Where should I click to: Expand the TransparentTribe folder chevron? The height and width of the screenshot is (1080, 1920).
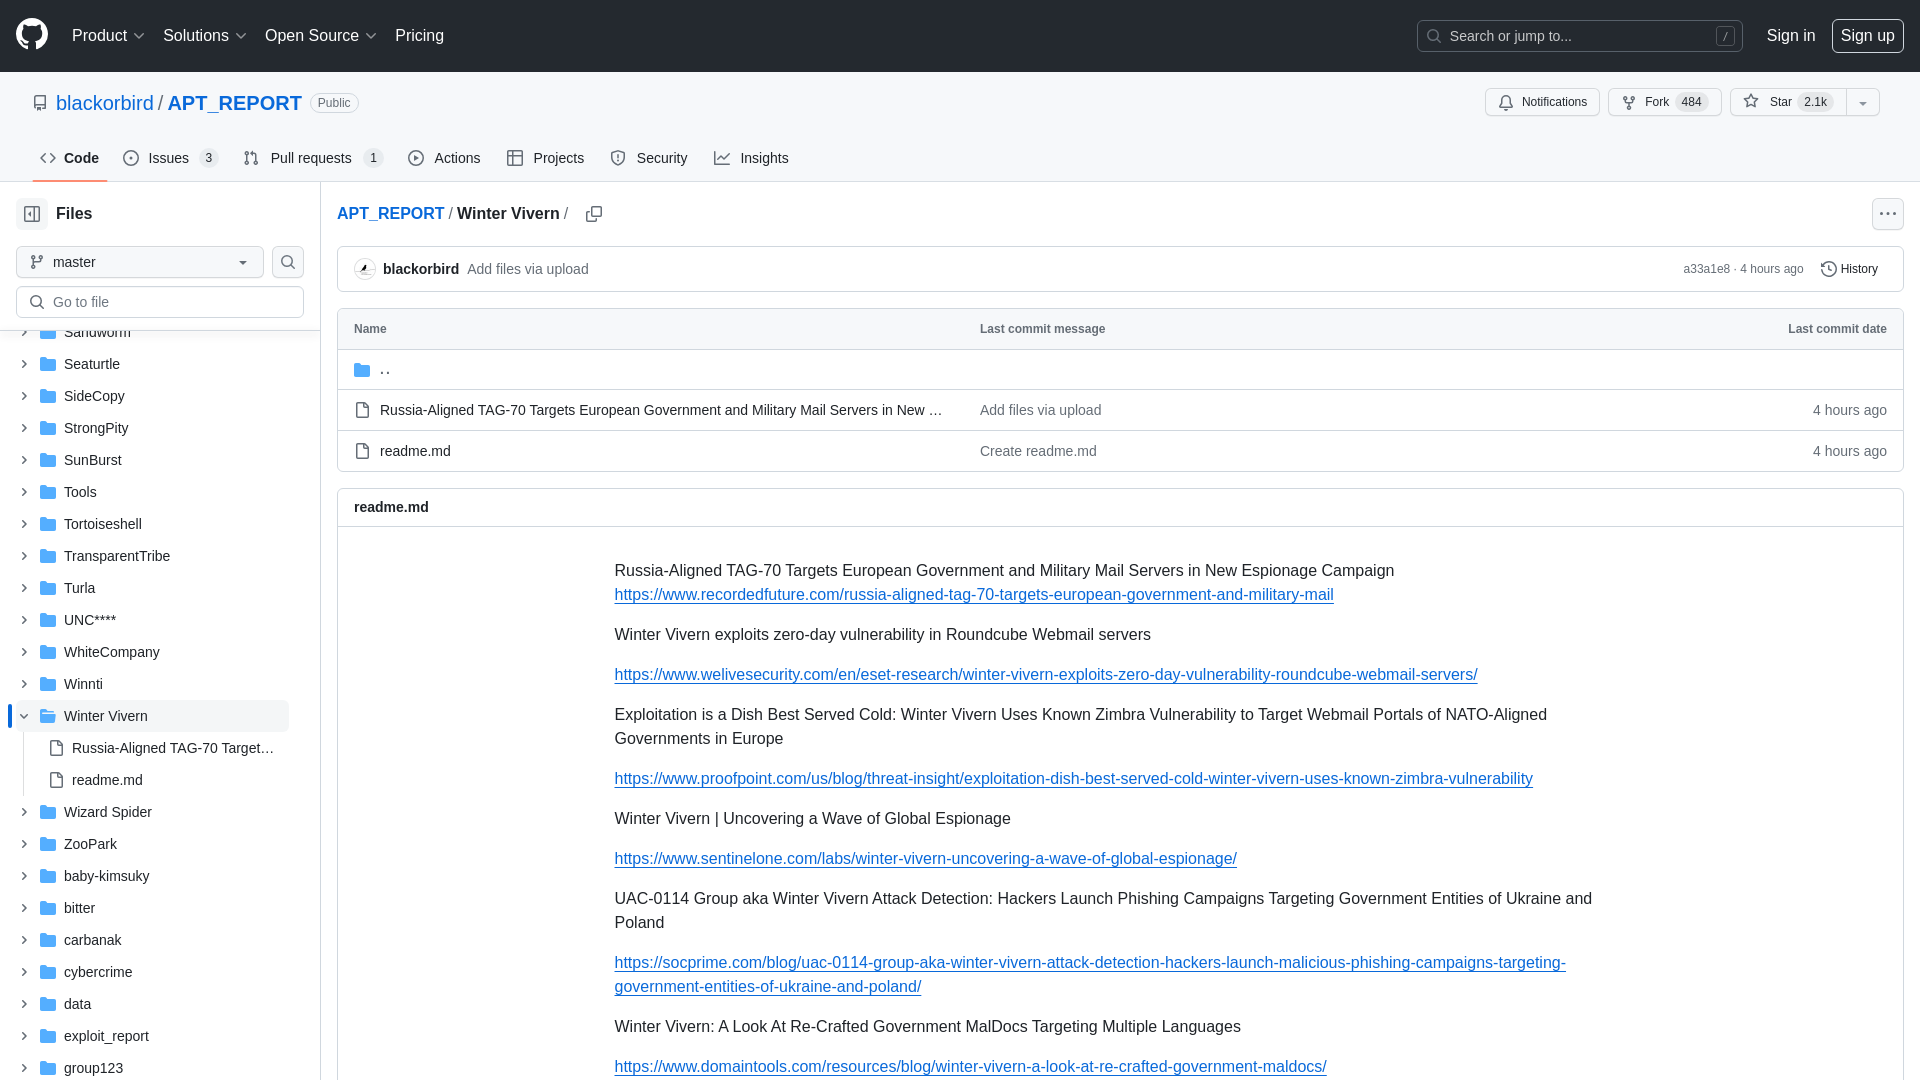[24, 556]
